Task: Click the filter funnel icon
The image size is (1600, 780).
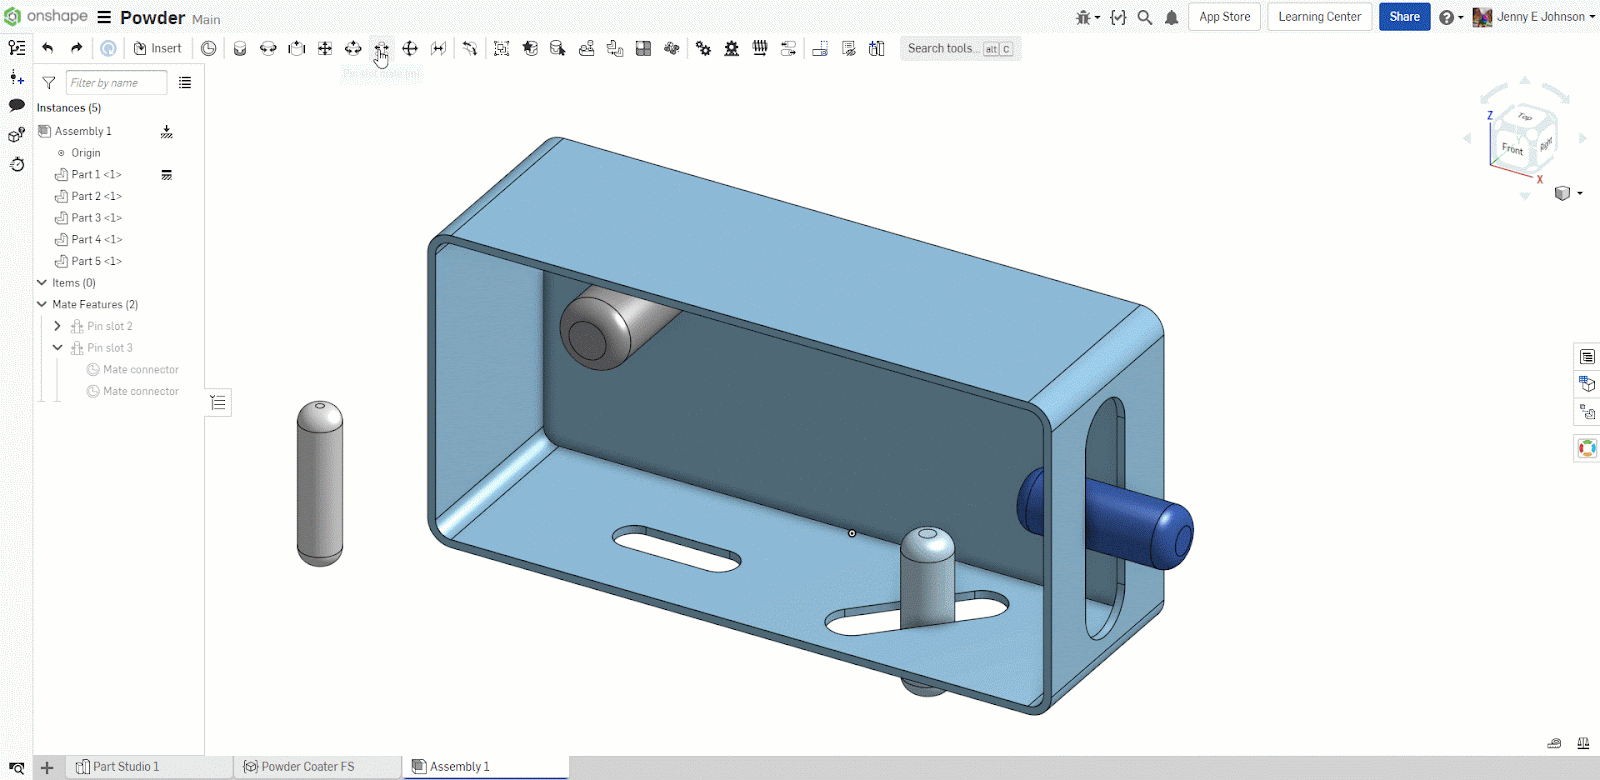Action: point(48,83)
